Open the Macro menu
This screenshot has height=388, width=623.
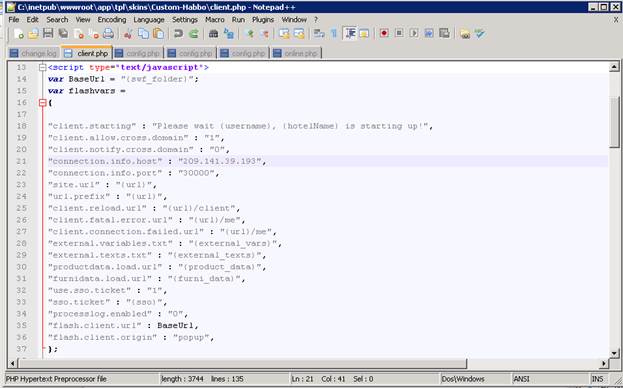215,19
